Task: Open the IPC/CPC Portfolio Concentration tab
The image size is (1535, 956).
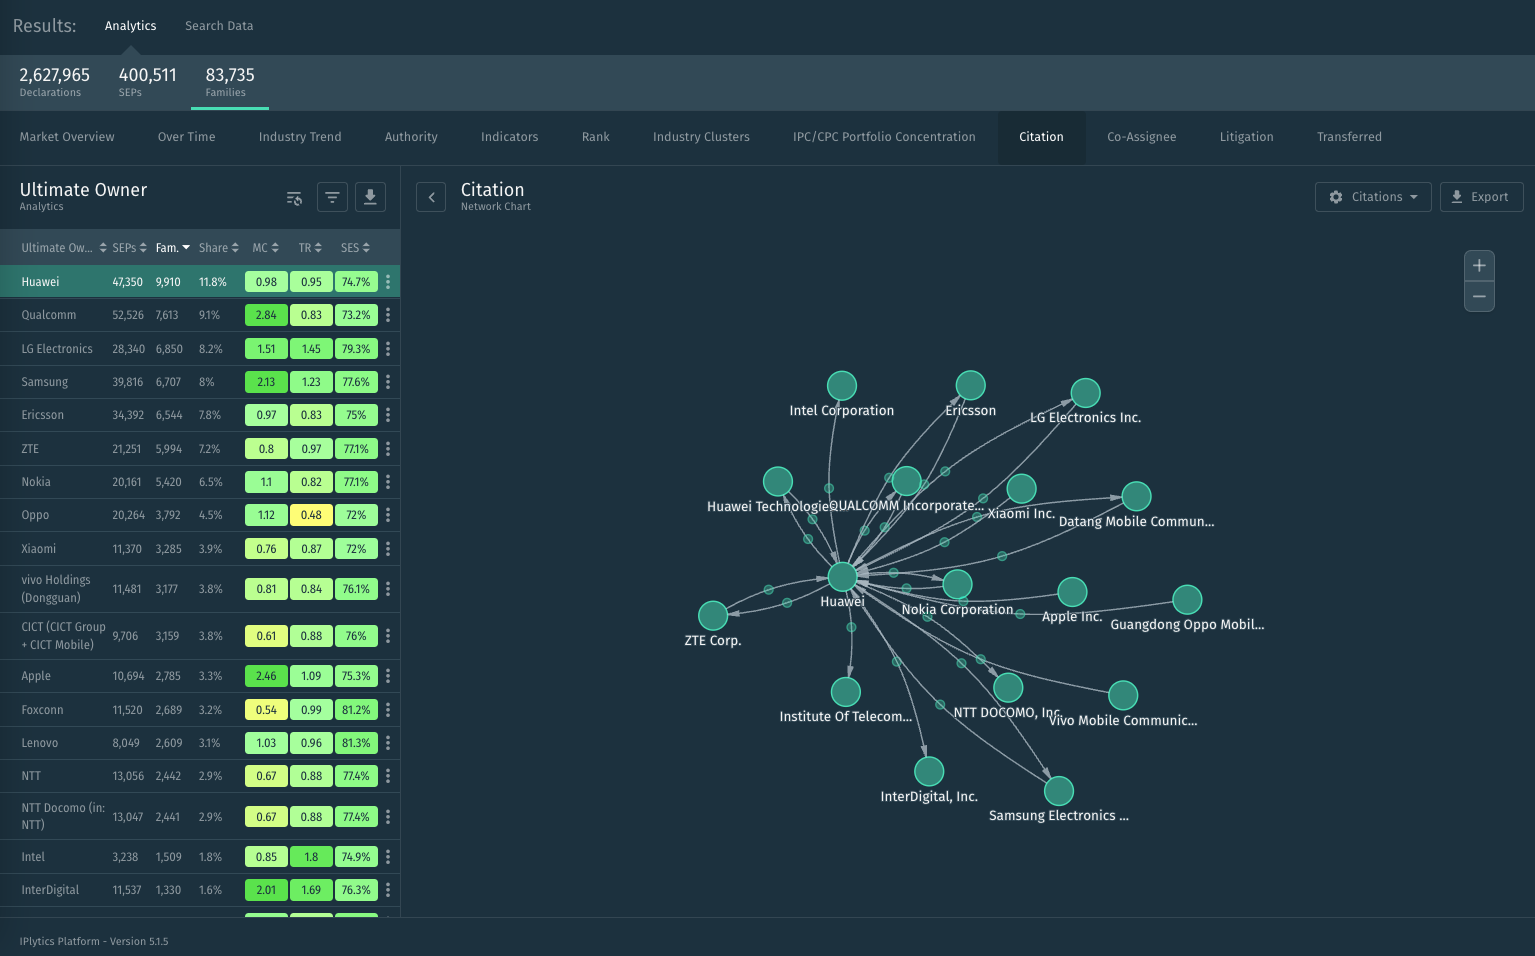Action: pos(884,137)
